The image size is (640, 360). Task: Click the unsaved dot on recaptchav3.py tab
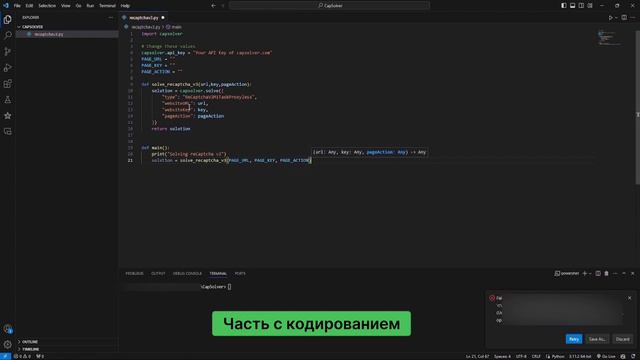[163, 18]
